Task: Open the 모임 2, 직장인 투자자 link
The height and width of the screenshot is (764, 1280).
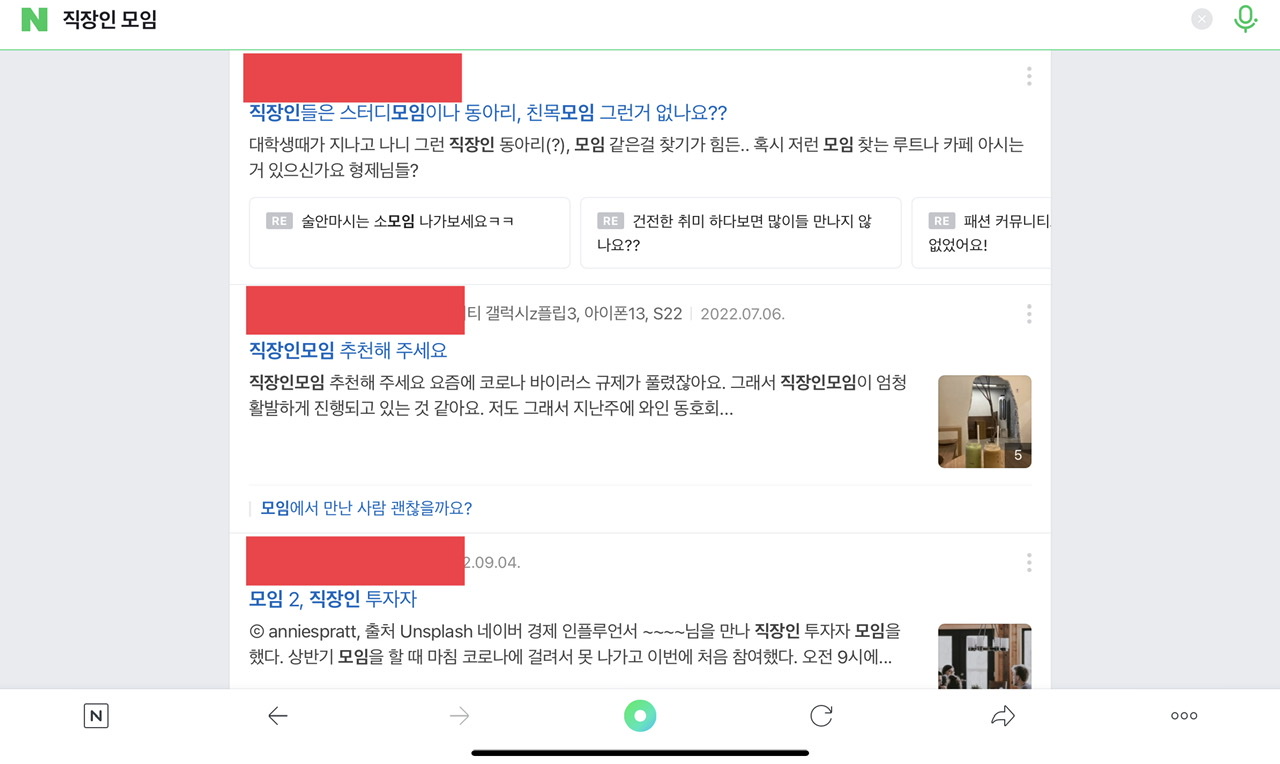Action: pos(333,599)
